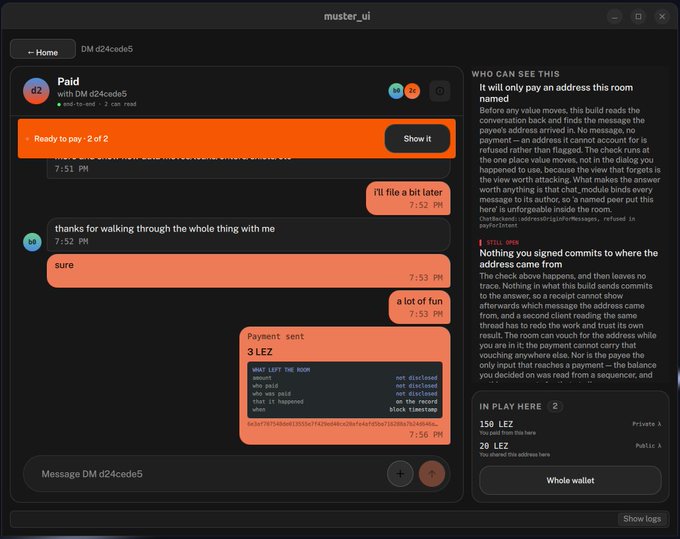Click the plus attach button in composer
Viewport: 680px width, 539px height.
pyautogui.click(x=400, y=474)
